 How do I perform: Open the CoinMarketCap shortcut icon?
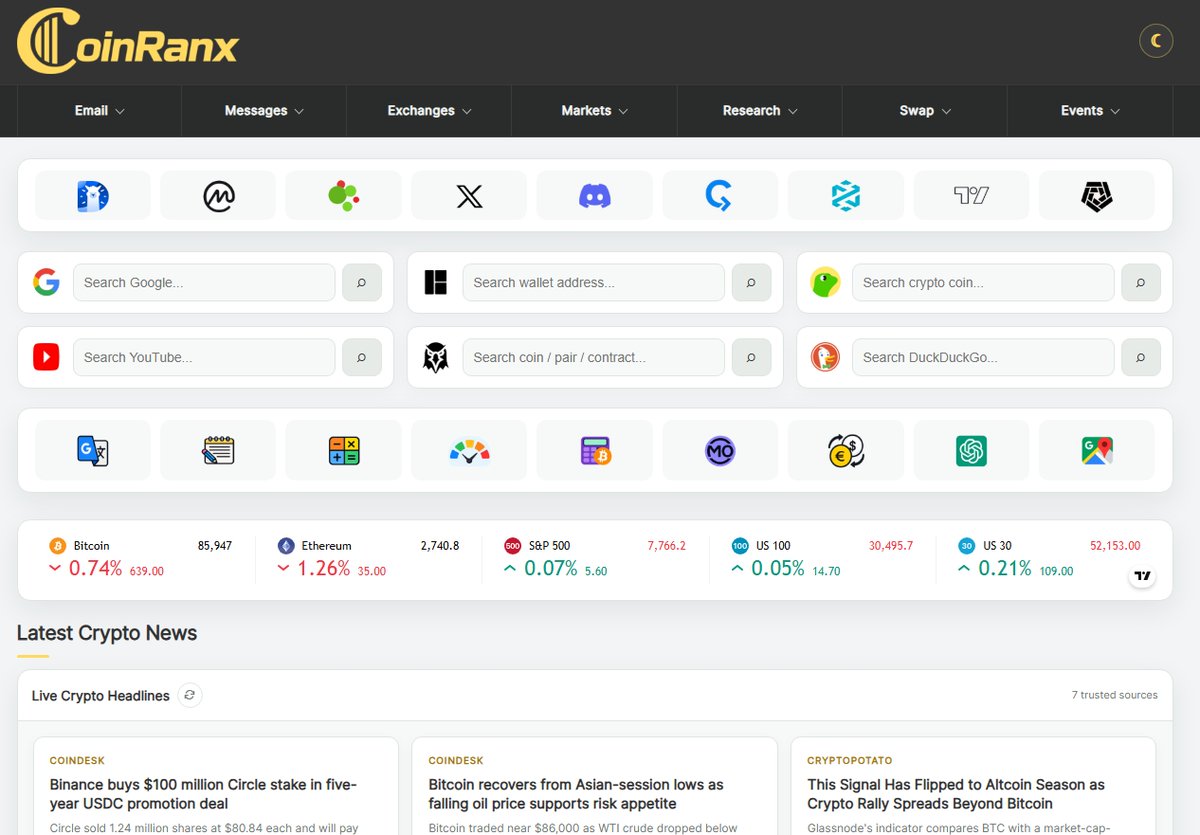click(x=218, y=195)
